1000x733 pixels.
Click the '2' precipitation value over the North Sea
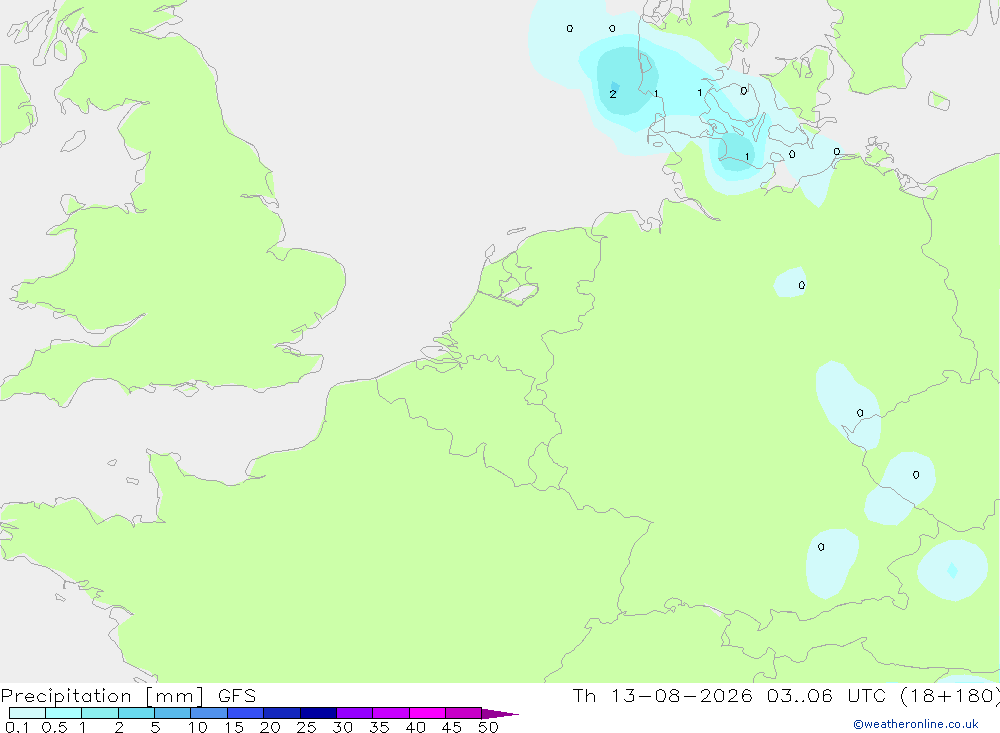tap(613, 94)
